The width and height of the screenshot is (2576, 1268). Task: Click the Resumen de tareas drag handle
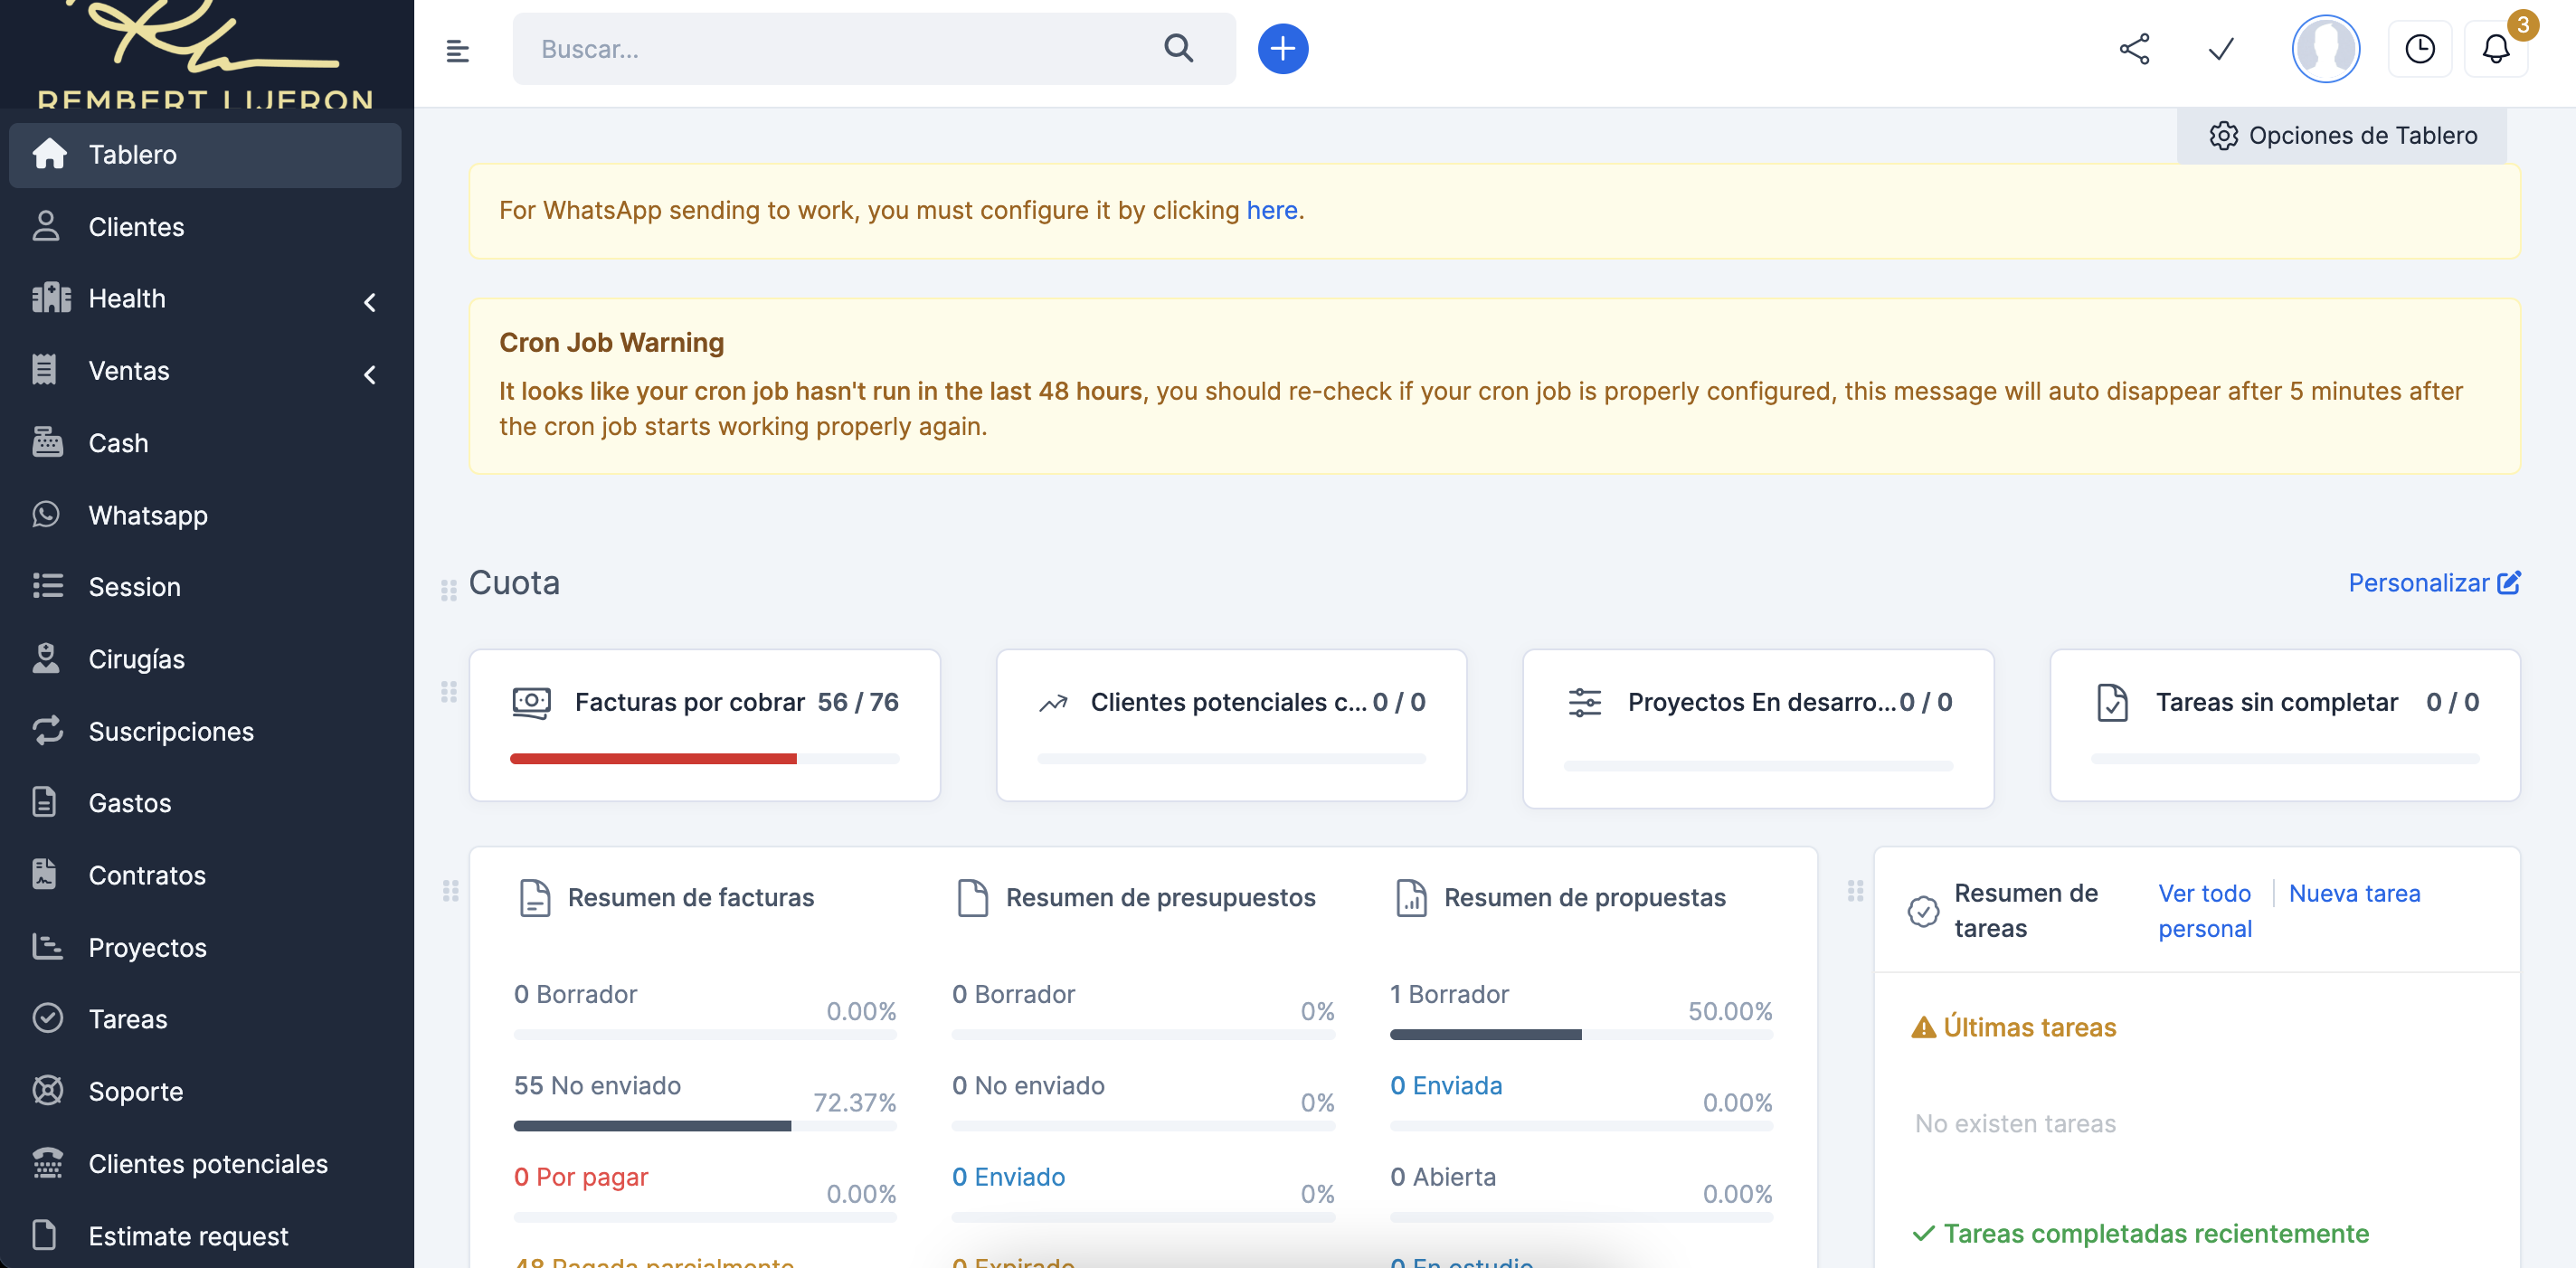click(1856, 891)
